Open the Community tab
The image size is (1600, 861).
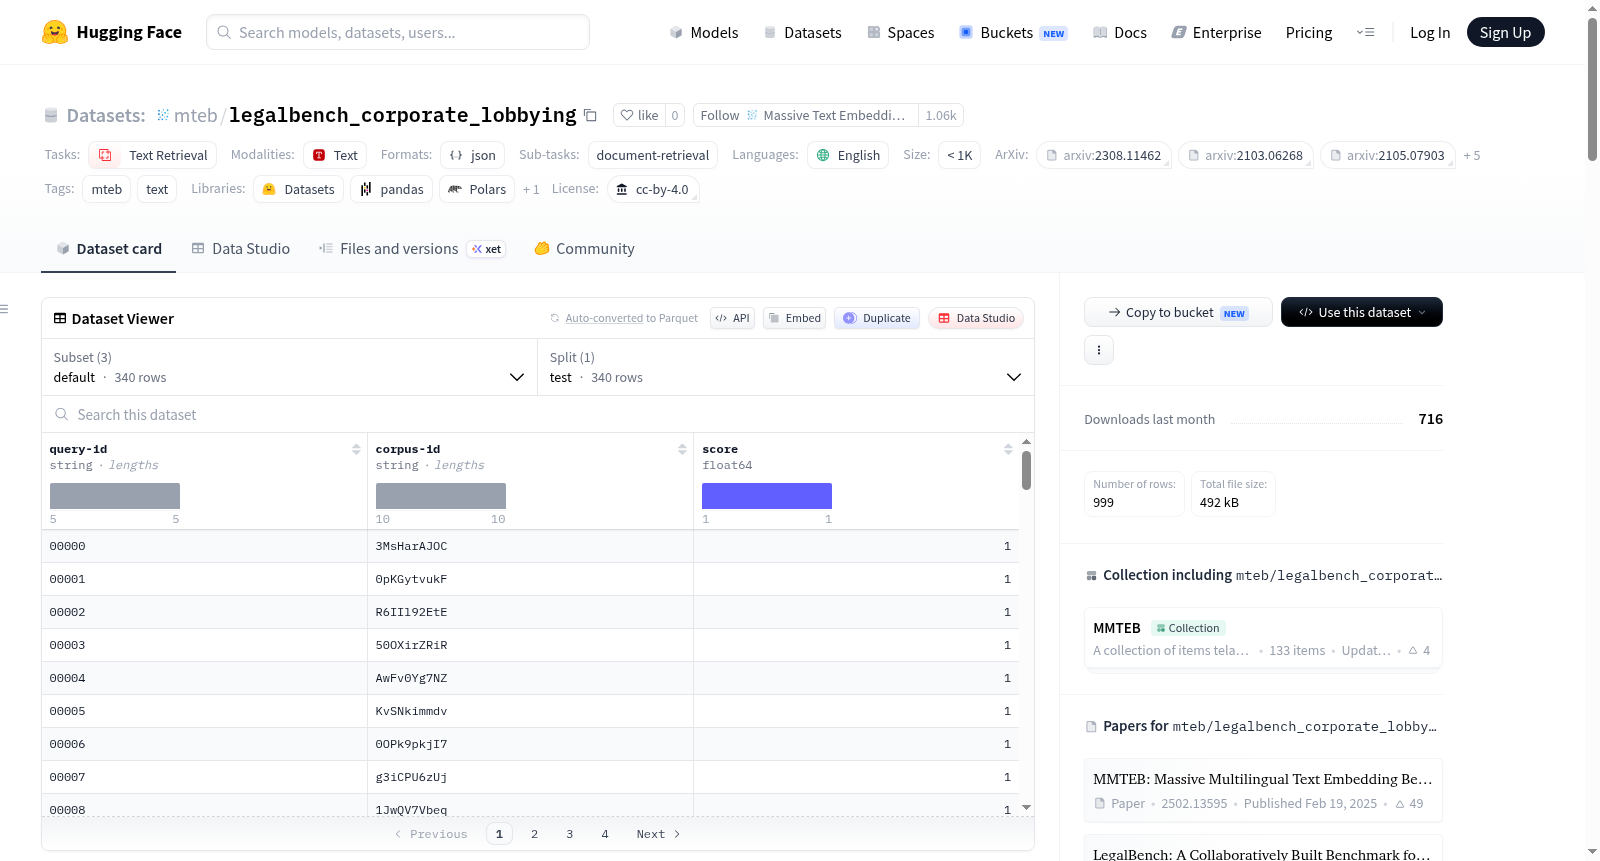click(x=584, y=249)
